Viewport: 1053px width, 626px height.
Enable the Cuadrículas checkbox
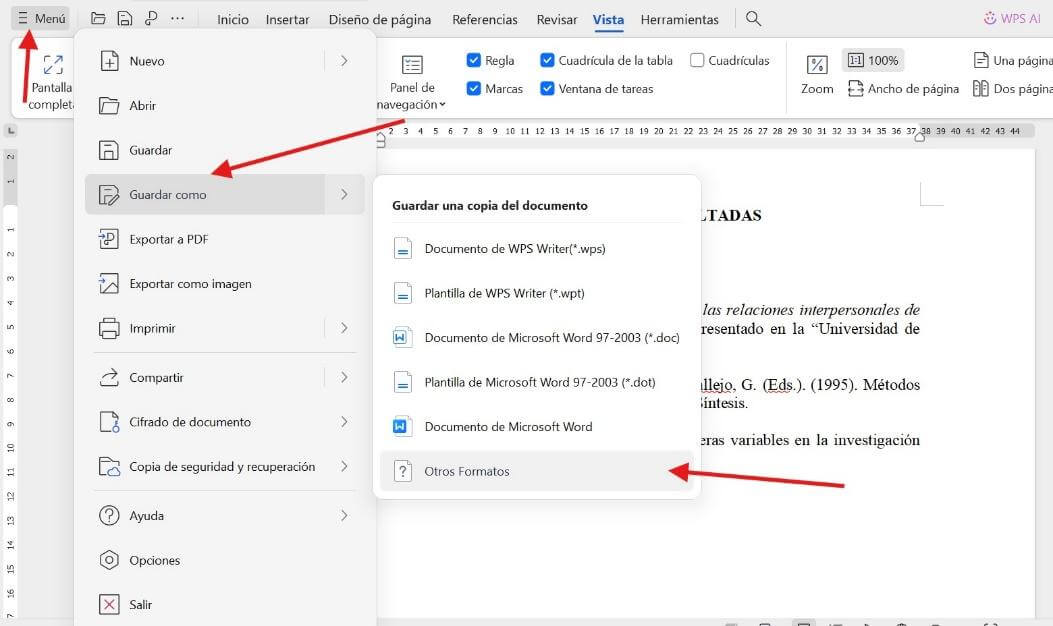click(696, 60)
